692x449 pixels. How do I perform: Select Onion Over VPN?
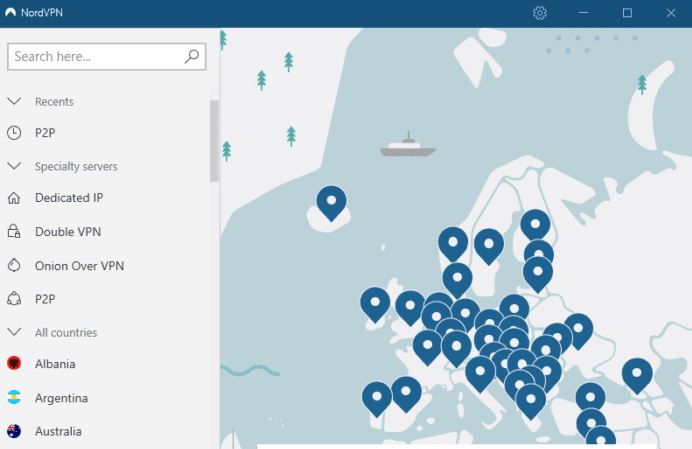79,266
